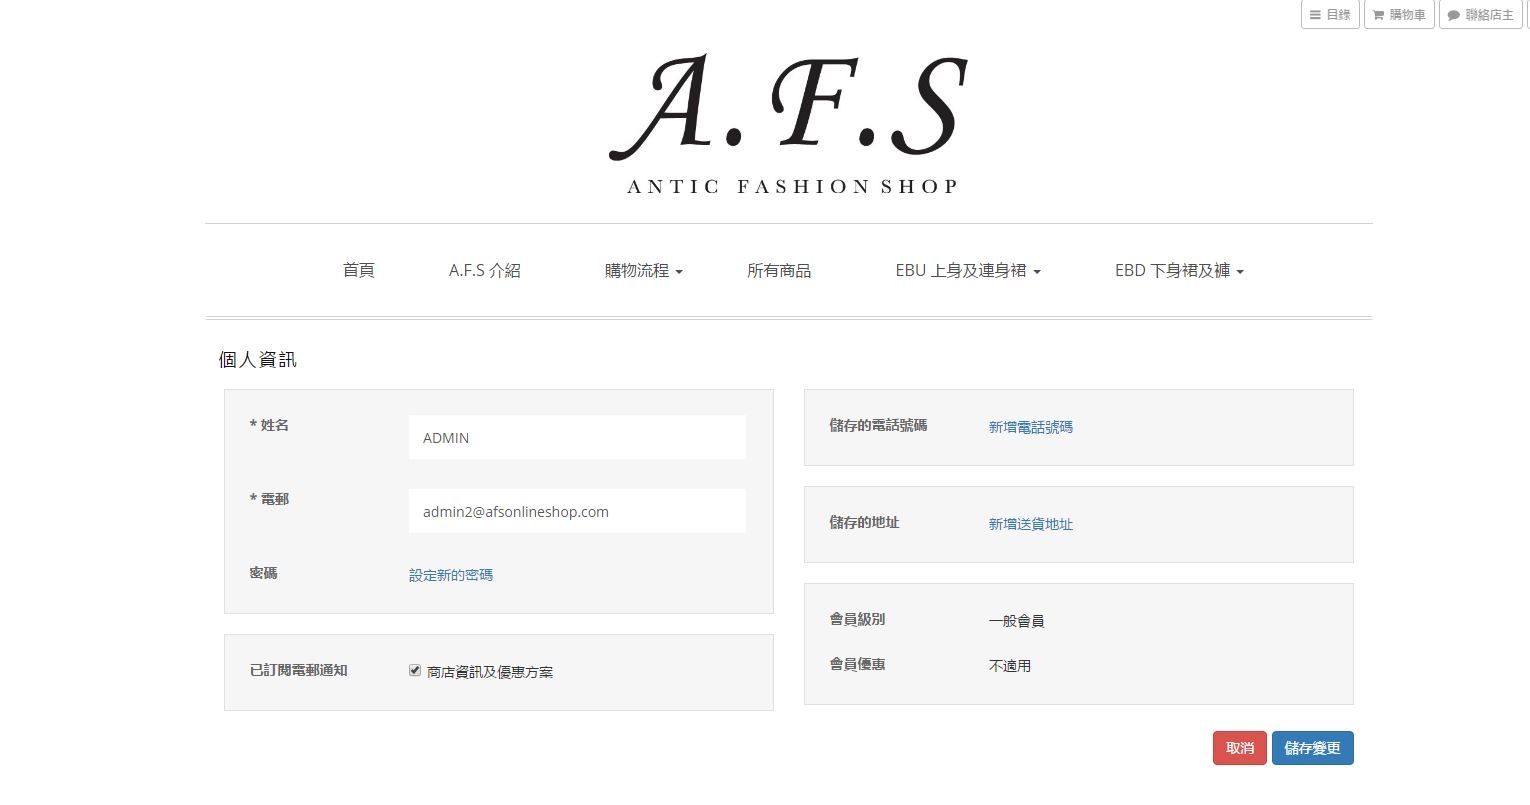The image size is (1530, 805).
Task: Click the 會員級別 label
Action: 857,619
